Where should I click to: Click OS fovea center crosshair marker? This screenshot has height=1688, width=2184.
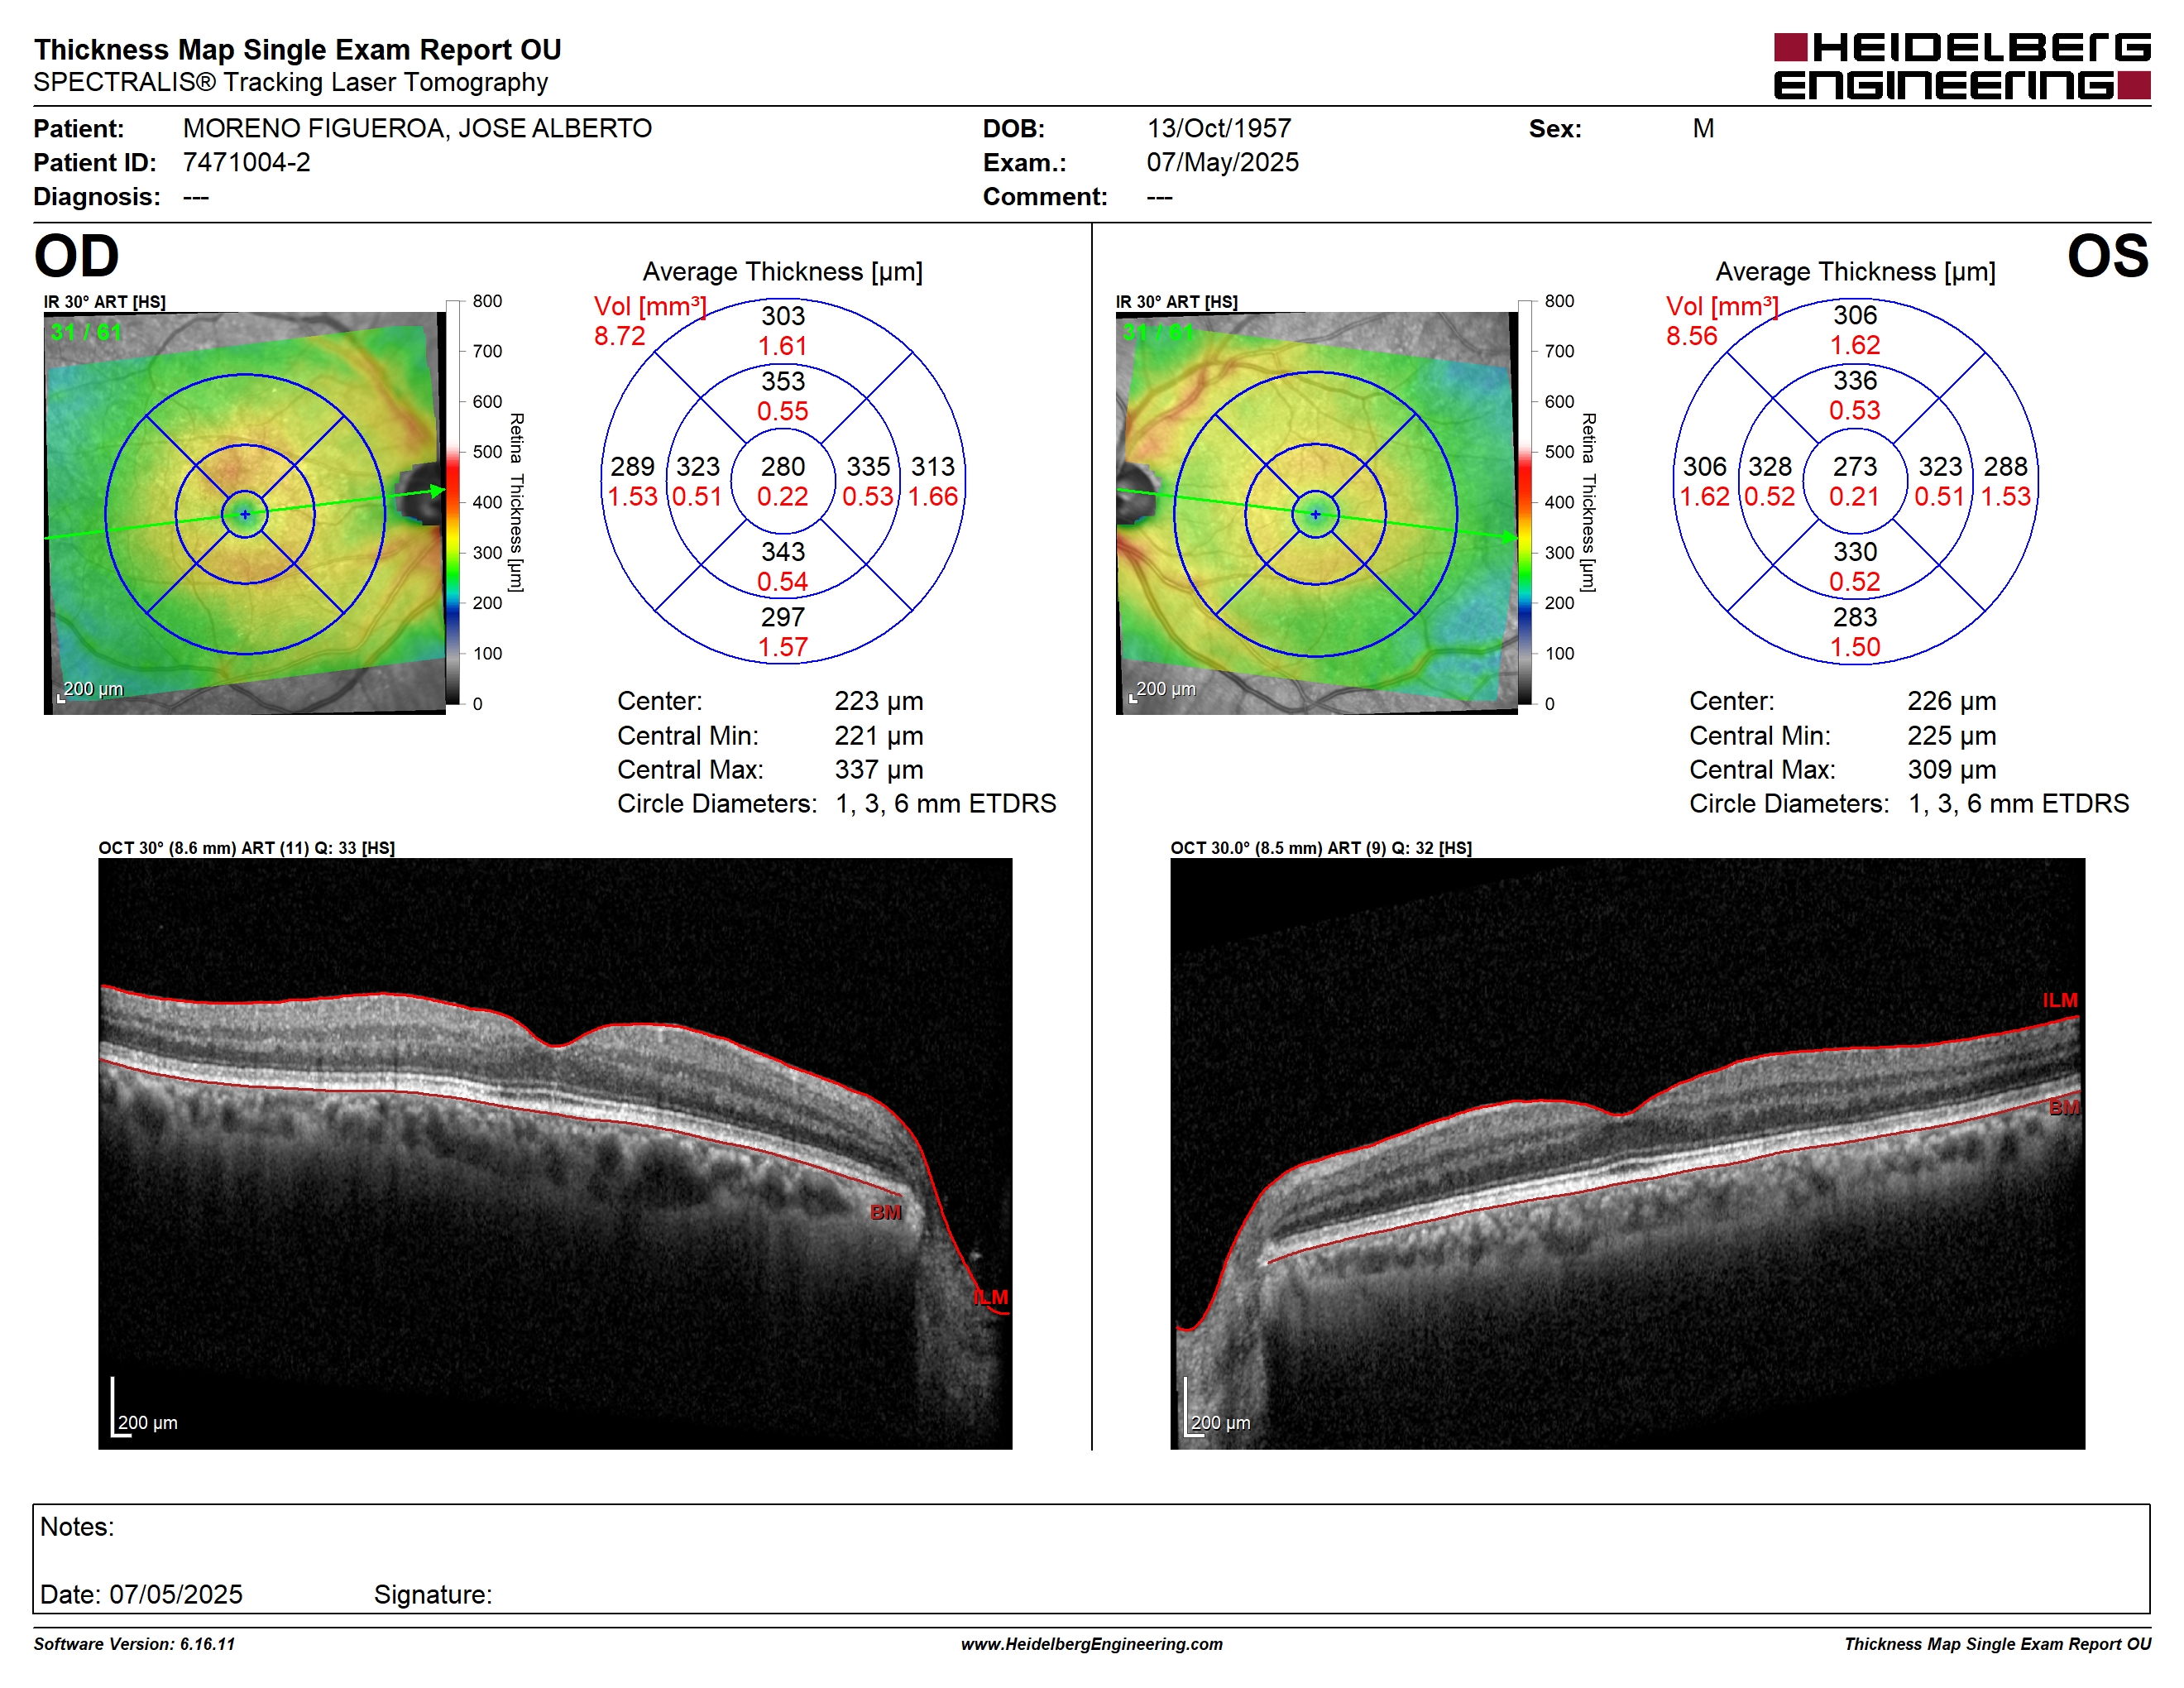(1315, 514)
